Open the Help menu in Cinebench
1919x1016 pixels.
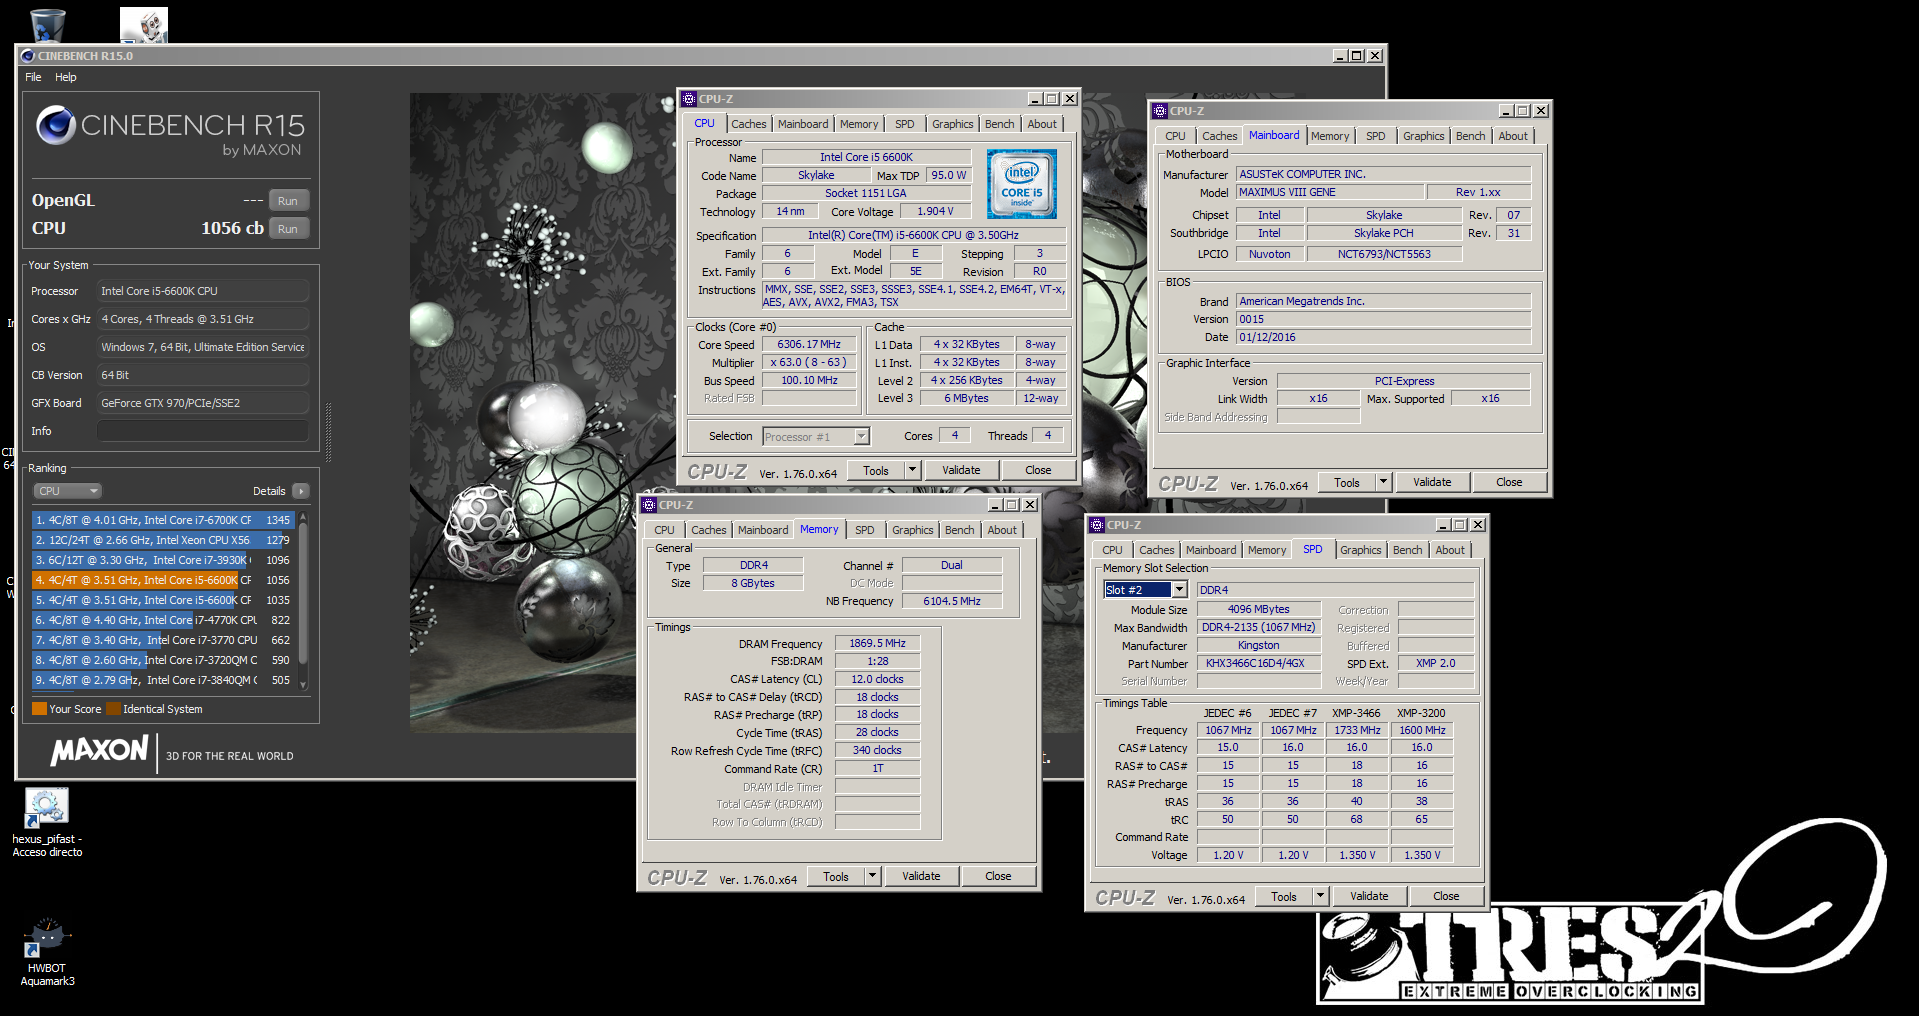(x=66, y=77)
